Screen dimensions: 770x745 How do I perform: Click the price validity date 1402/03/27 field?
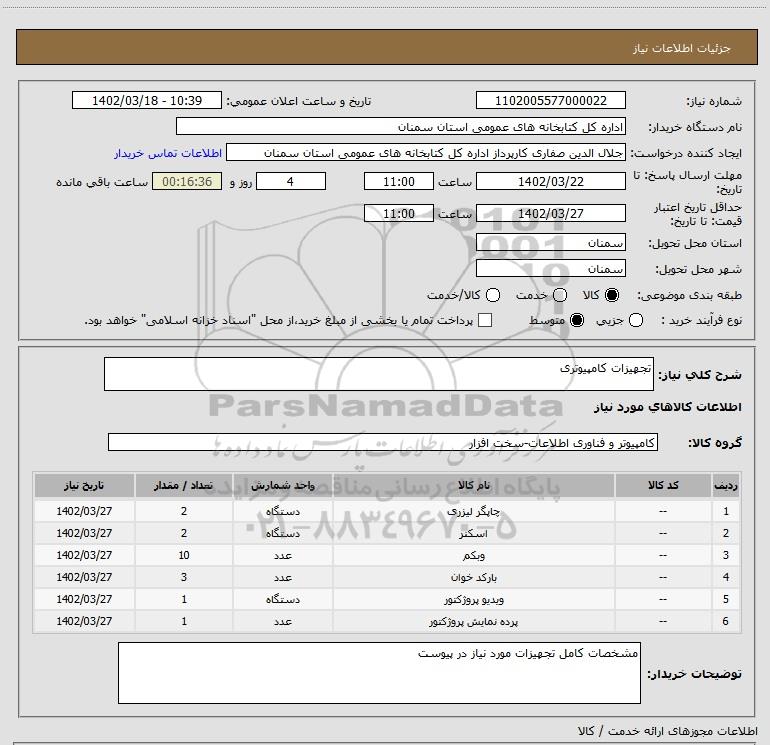pyautogui.click(x=550, y=213)
